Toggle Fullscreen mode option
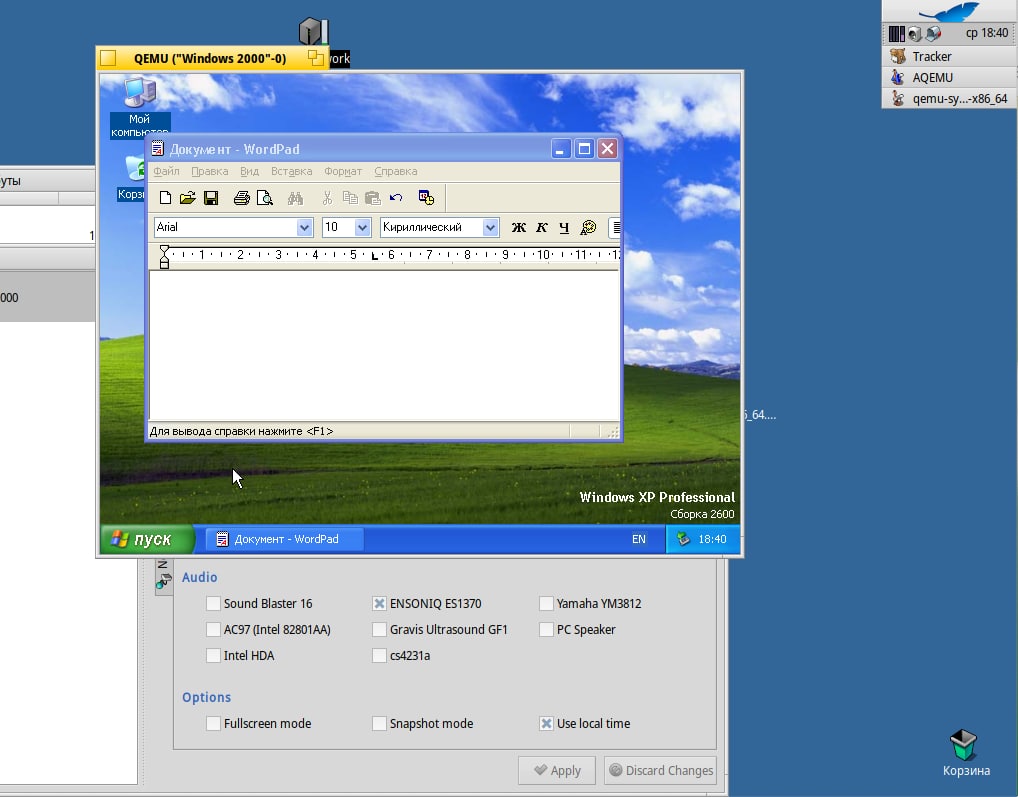 (213, 723)
